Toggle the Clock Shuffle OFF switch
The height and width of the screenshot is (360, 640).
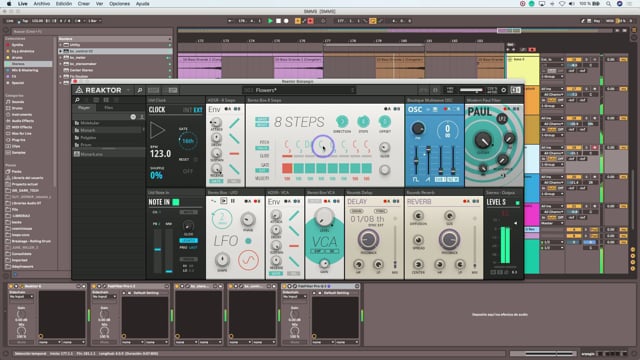[x=187, y=171]
